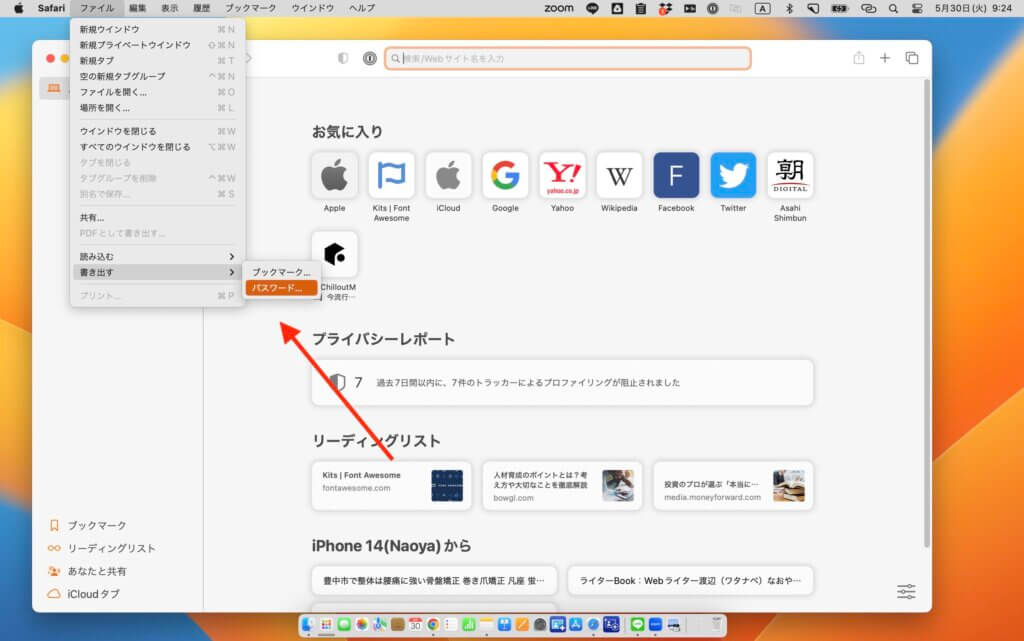1024x641 pixels.
Task: Select パスワード… export option
Action: tap(281, 288)
